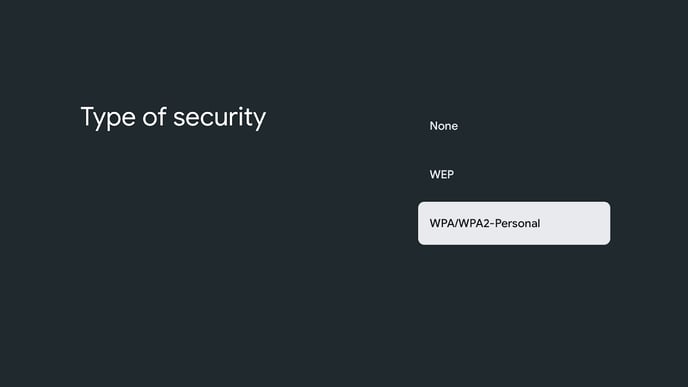This screenshot has width=688, height=387.
Task: Select the highlighted WPA/WPA2-Personal option
Action: click(x=514, y=223)
